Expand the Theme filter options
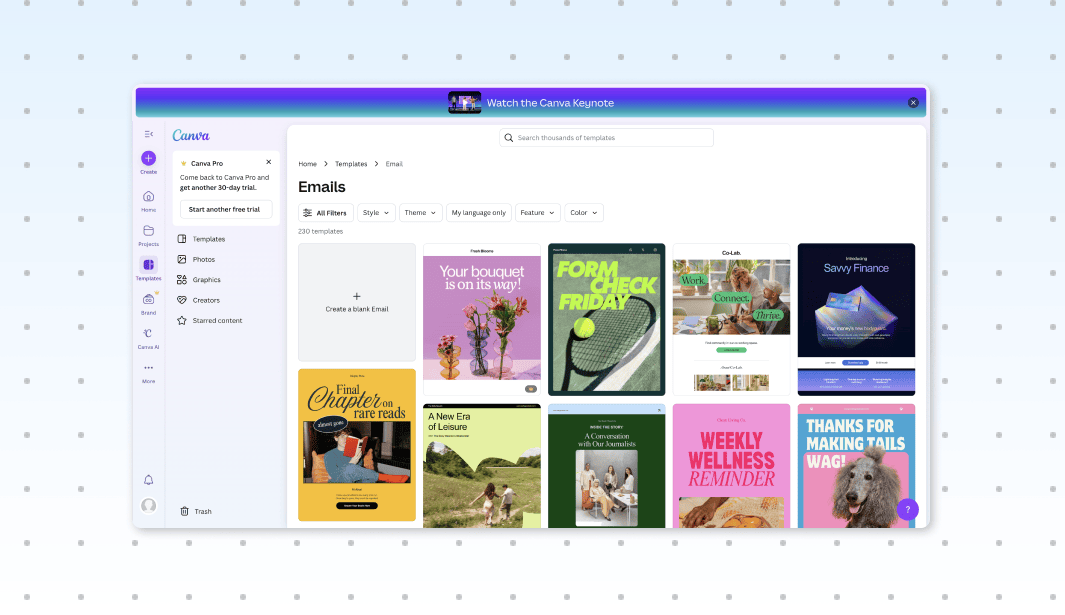 [x=420, y=212]
